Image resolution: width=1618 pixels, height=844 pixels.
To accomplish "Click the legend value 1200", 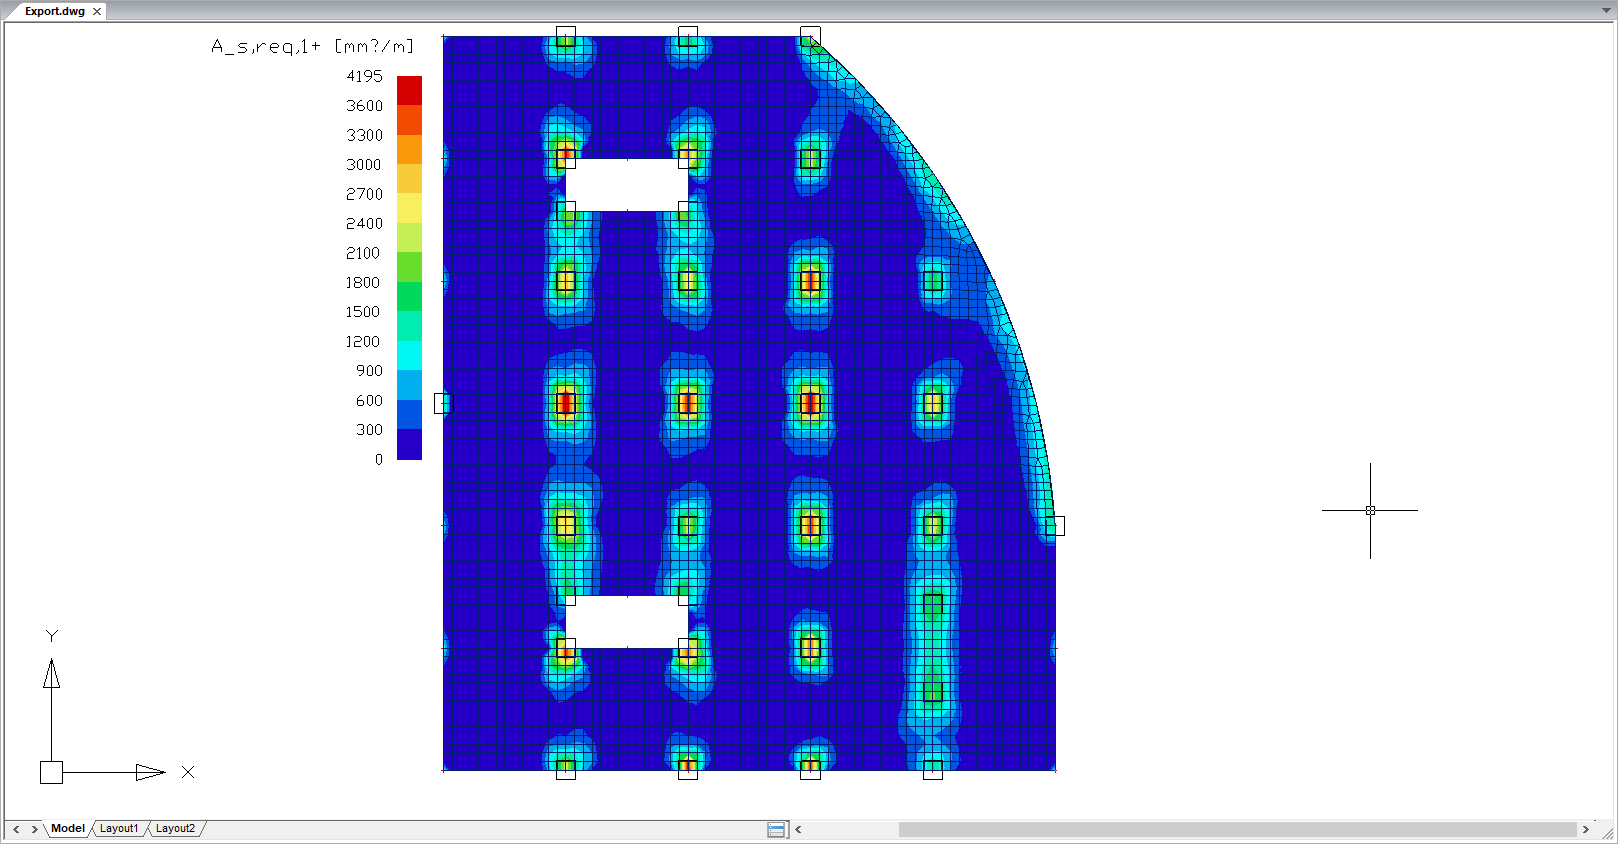I will click(x=364, y=341).
